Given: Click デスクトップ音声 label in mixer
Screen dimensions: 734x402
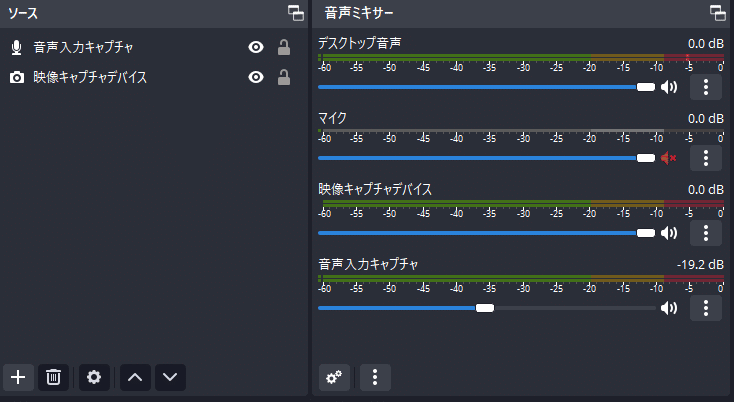Looking at the screenshot, I should (360, 44).
